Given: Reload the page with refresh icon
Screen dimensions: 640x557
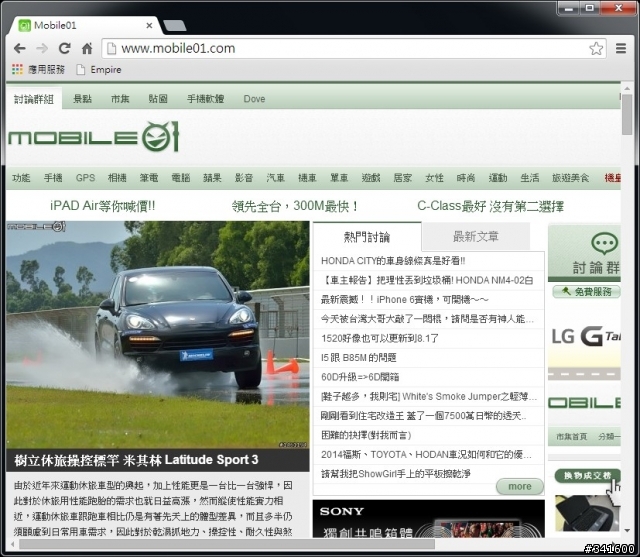Looking at the screenshot, I should coord(64,49).
